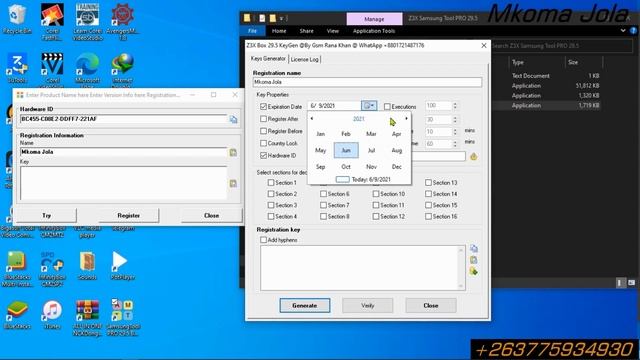Image resolution: width=640 pixels, height=360 pixels.
Task: Click paste icon beside Key field
Action: tap(233, 183)
